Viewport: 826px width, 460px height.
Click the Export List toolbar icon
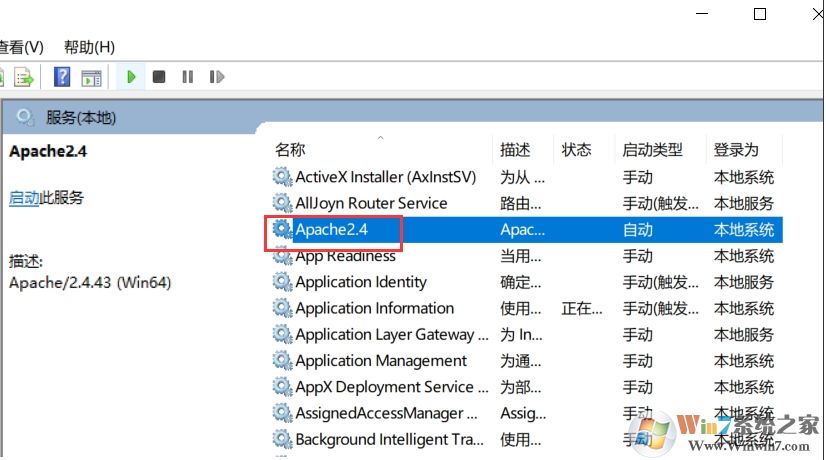coord(24,77)
